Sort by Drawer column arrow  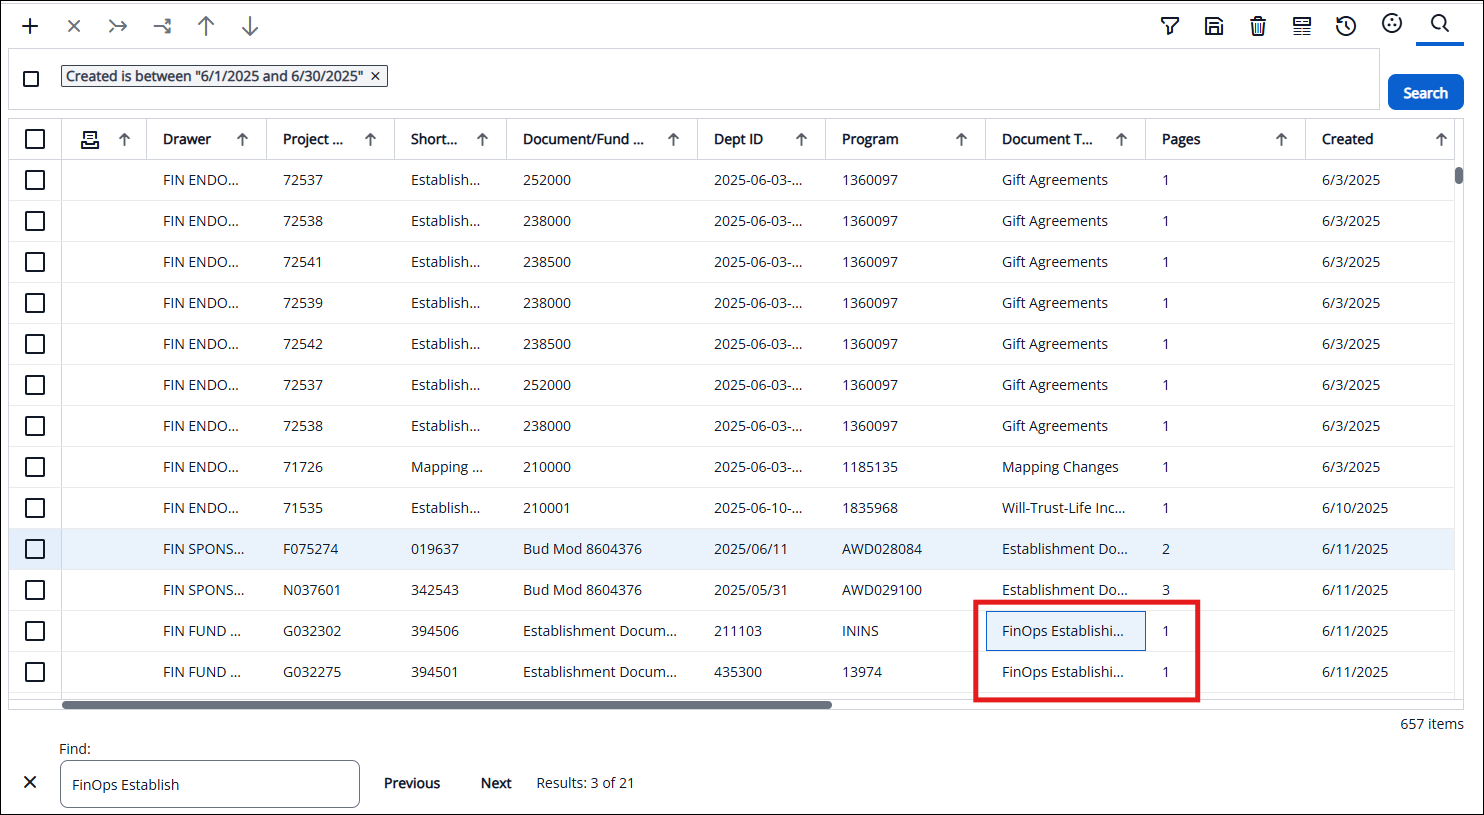point(242,140)
